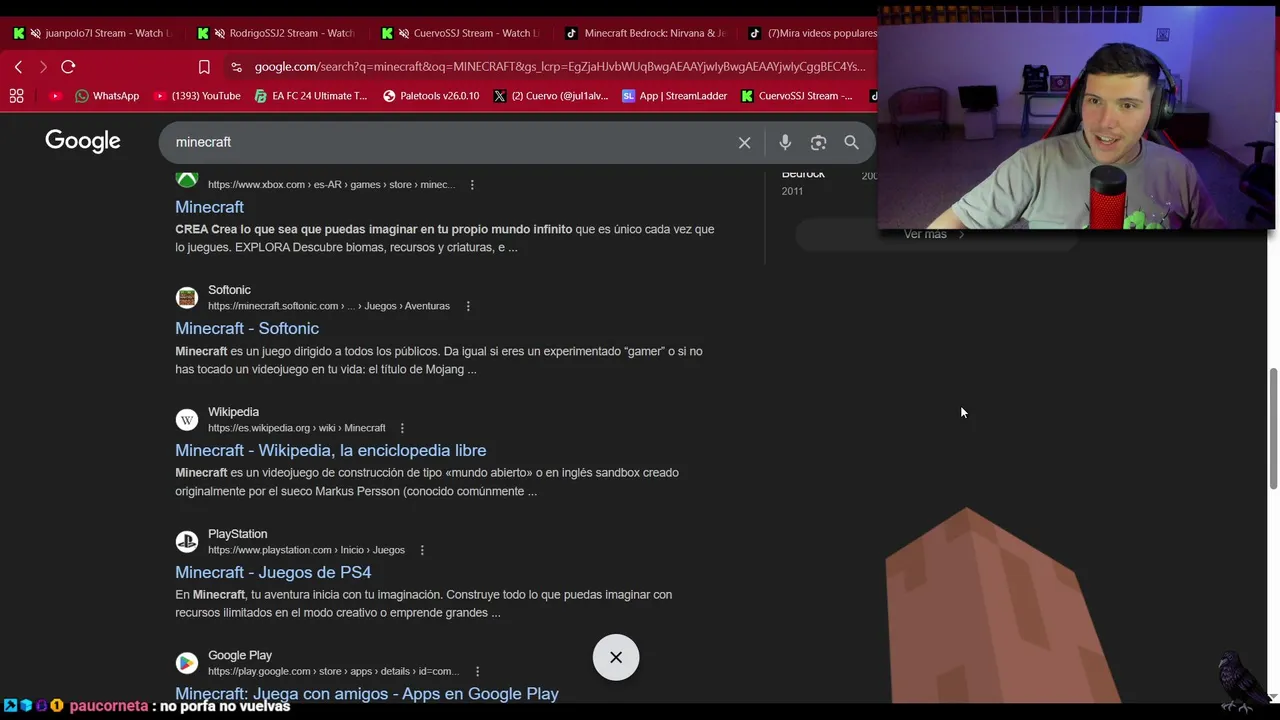The height and width of the screenshot is (720, 1280).
Task: Open the Minecraft Xbox store result title
Action: coord(209,207)
